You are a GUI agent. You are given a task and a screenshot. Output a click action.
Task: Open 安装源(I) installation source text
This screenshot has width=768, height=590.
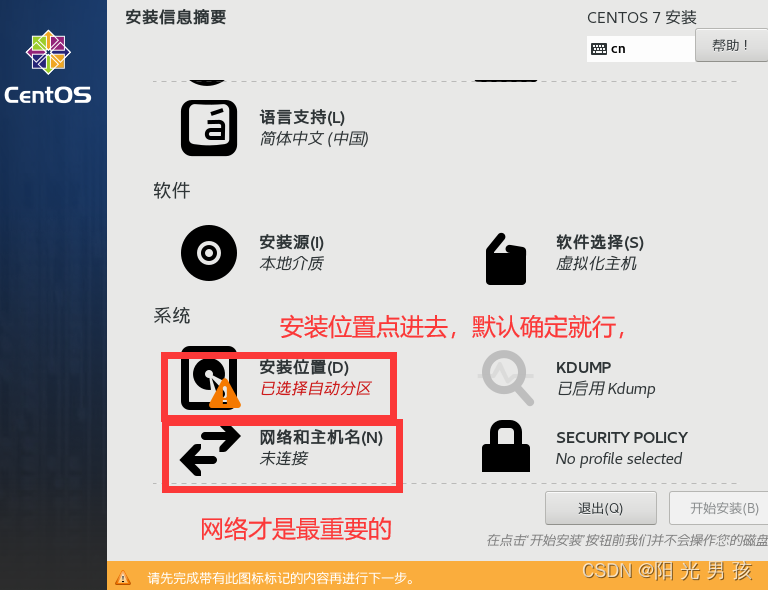tap(291, 242)
